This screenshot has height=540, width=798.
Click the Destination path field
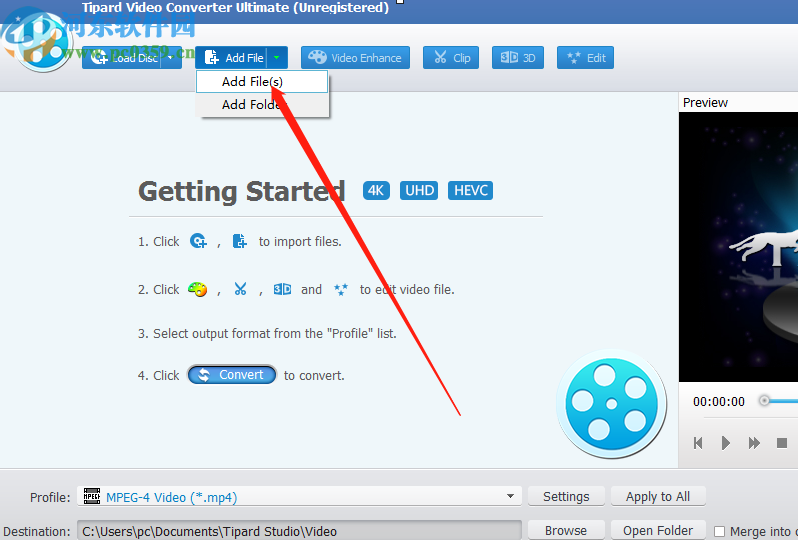pos(299,531)
